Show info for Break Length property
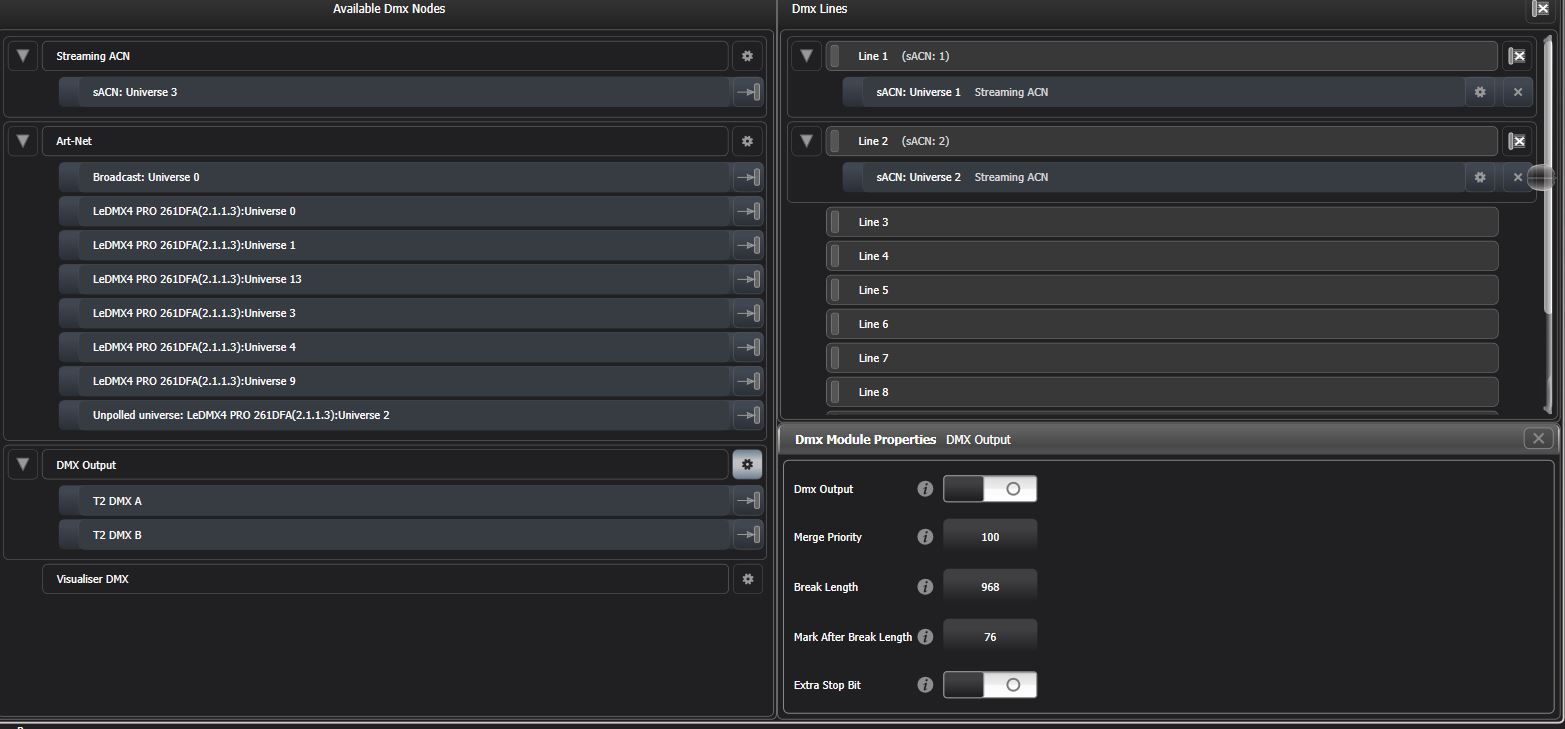 (925, 587)
